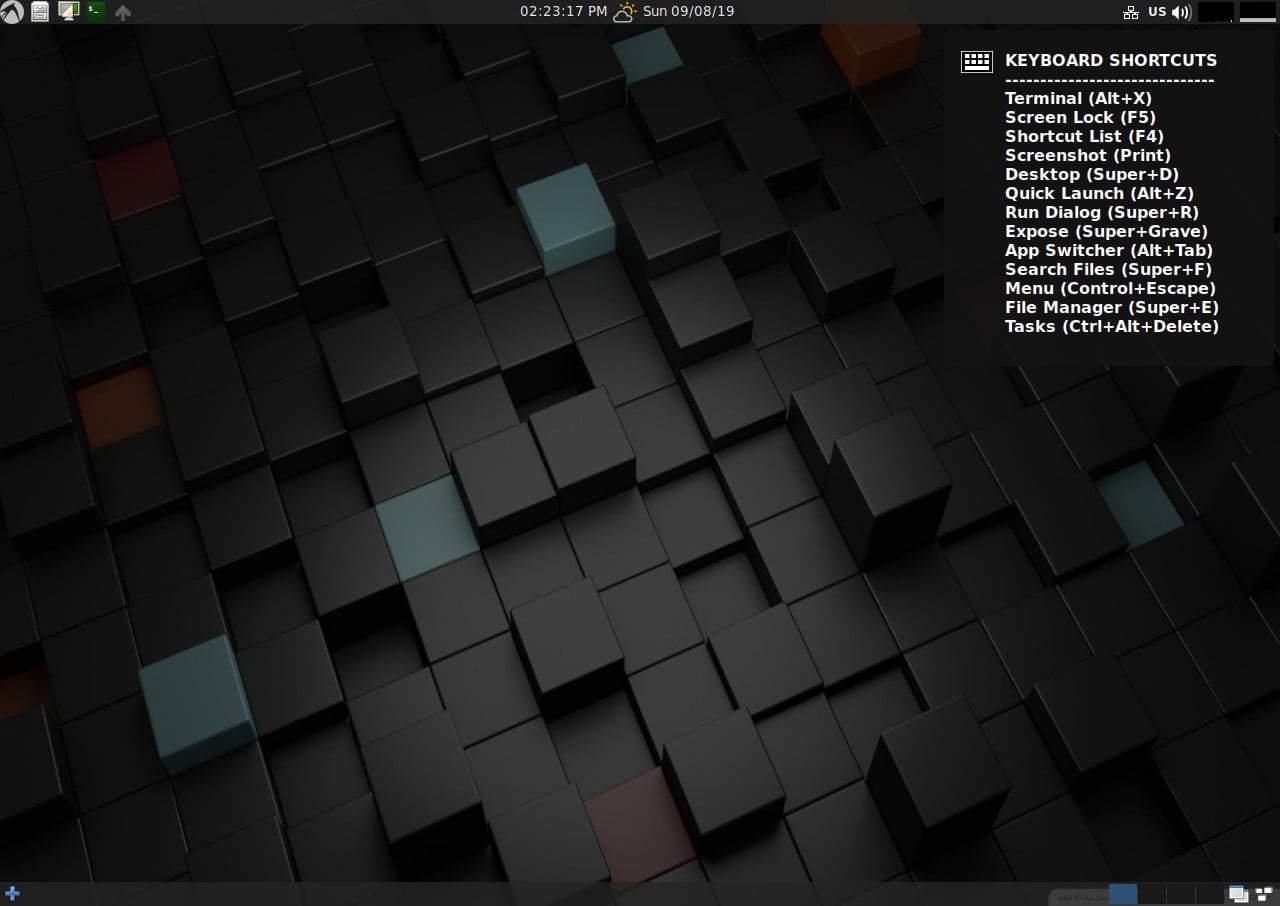Open the main menu logo button

12,12
